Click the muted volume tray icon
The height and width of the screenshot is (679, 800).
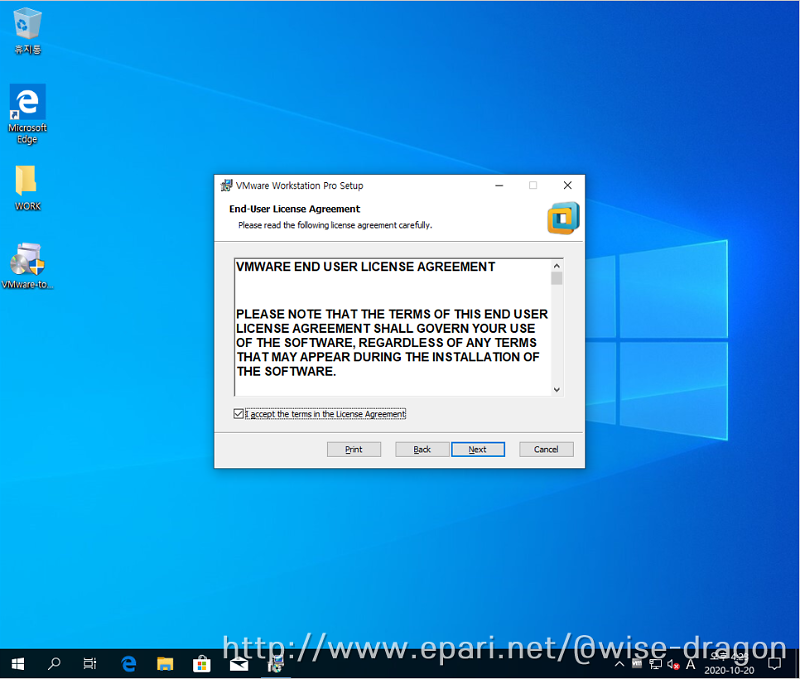point(673,664)
